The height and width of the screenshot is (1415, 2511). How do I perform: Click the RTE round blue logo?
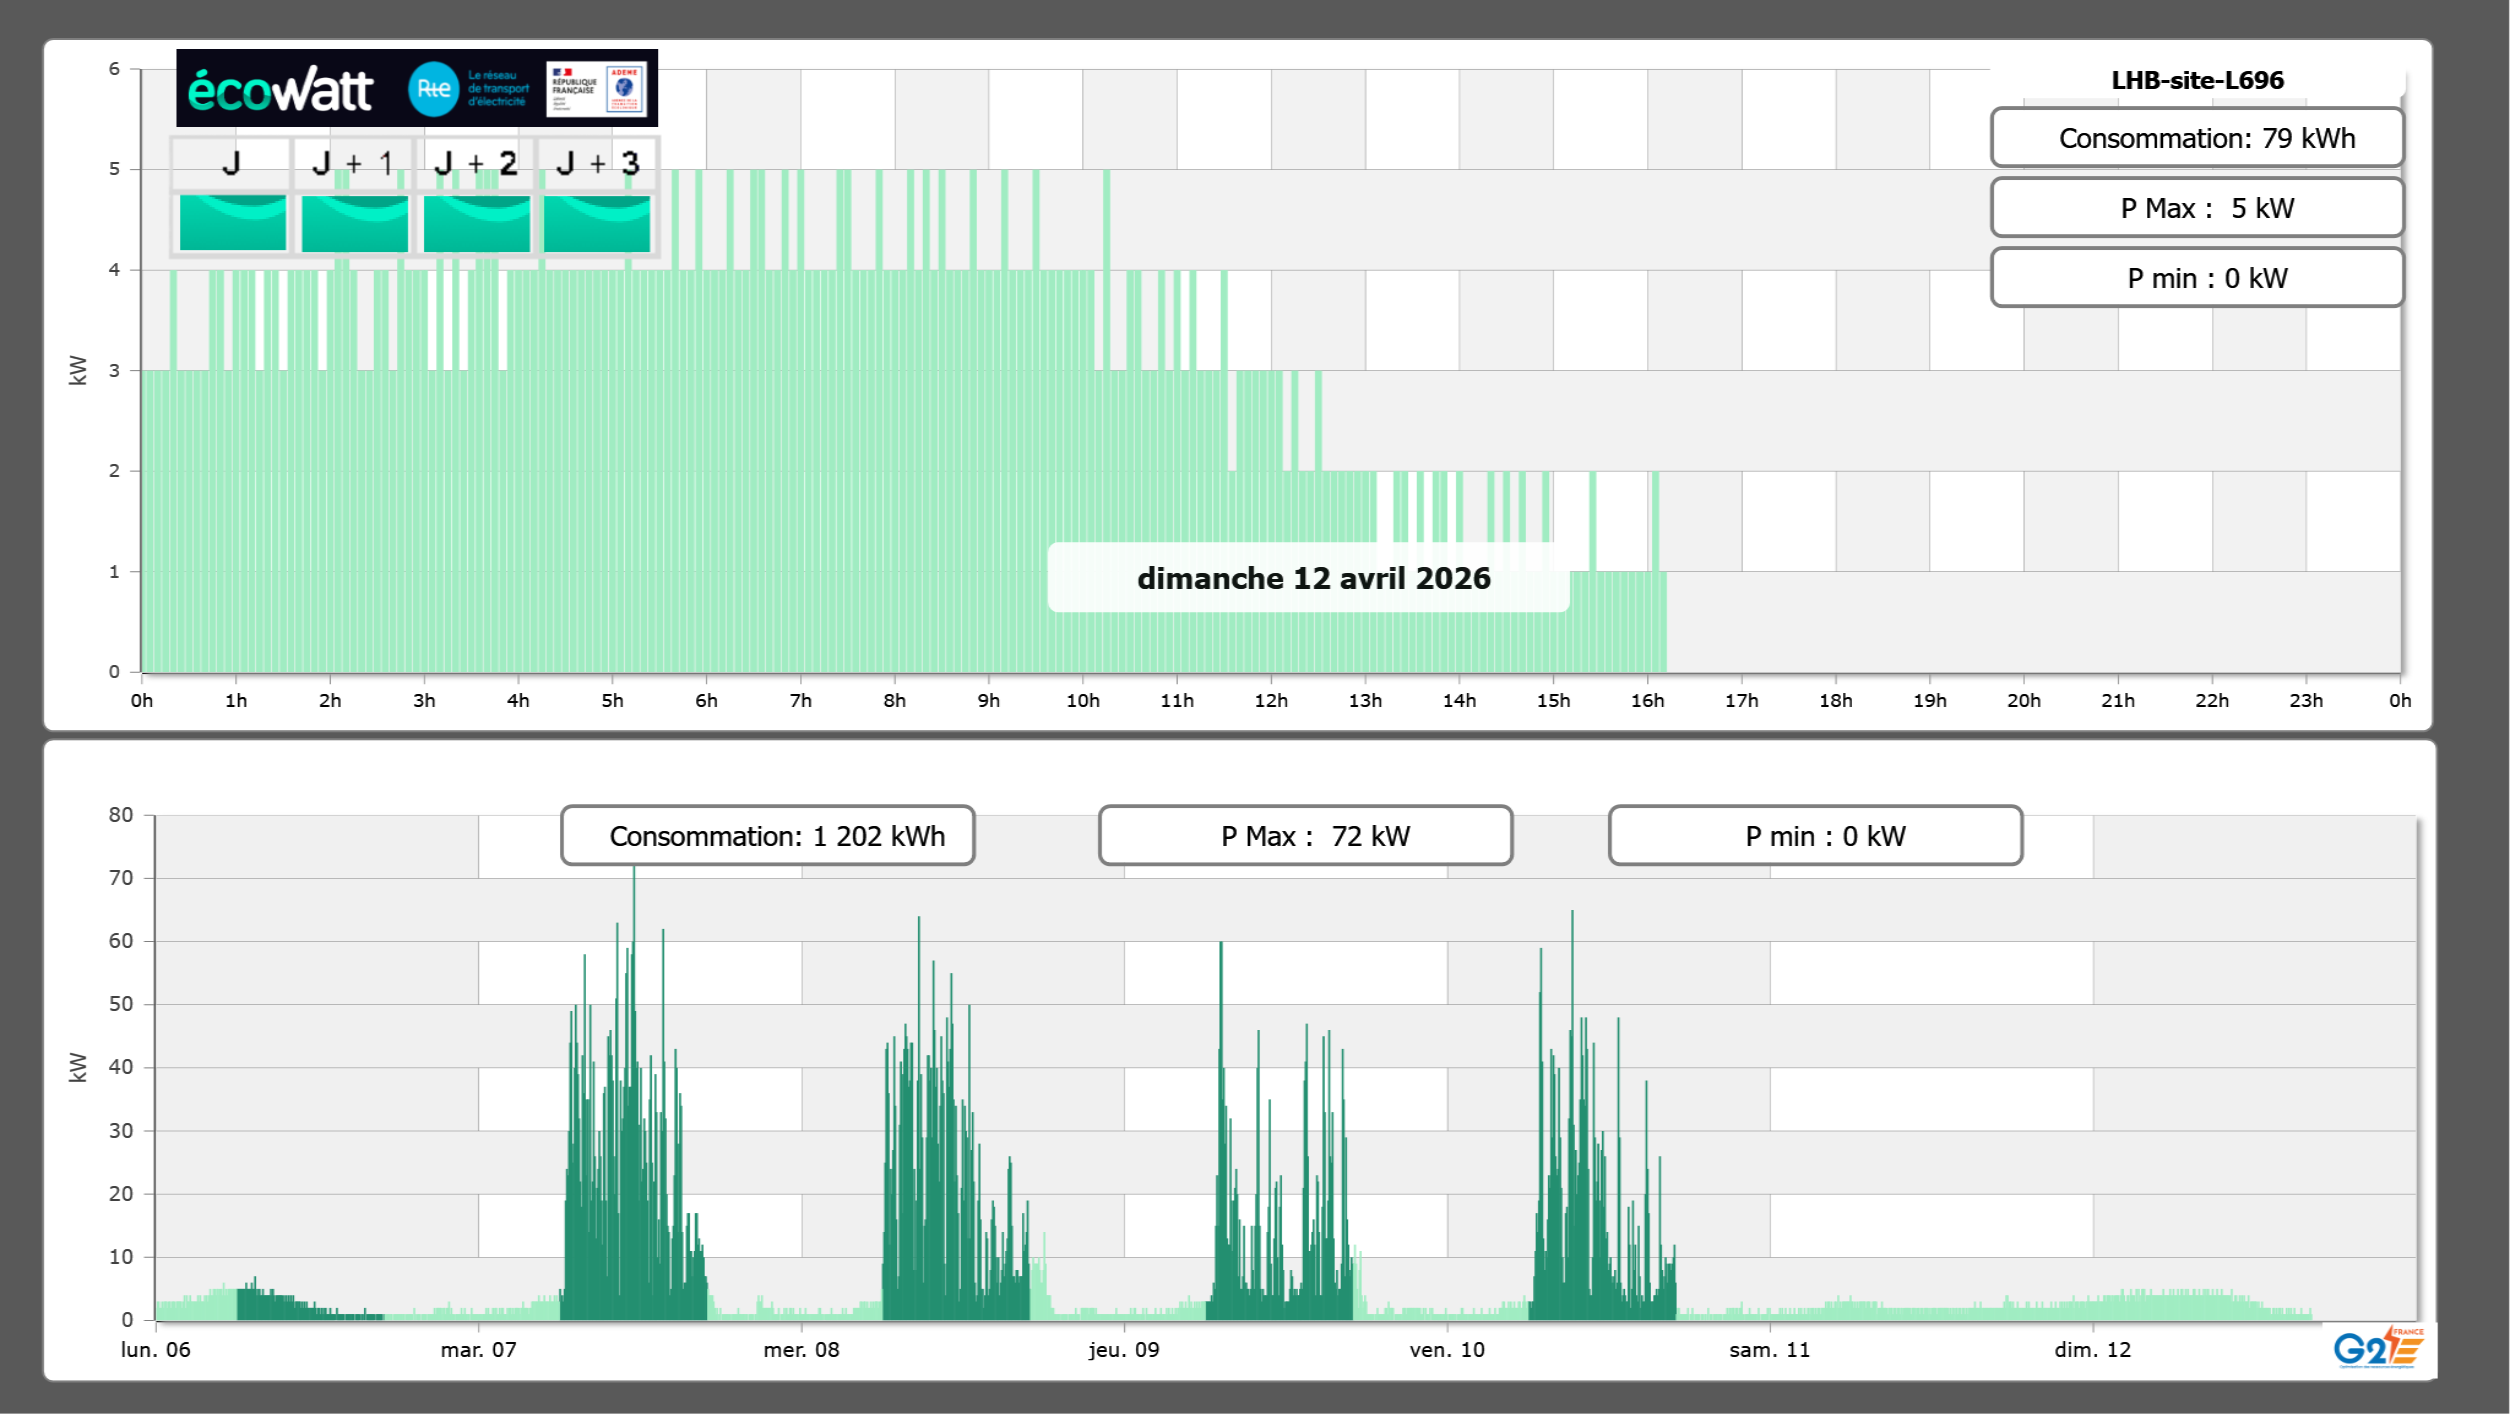(x=433, y=89)
